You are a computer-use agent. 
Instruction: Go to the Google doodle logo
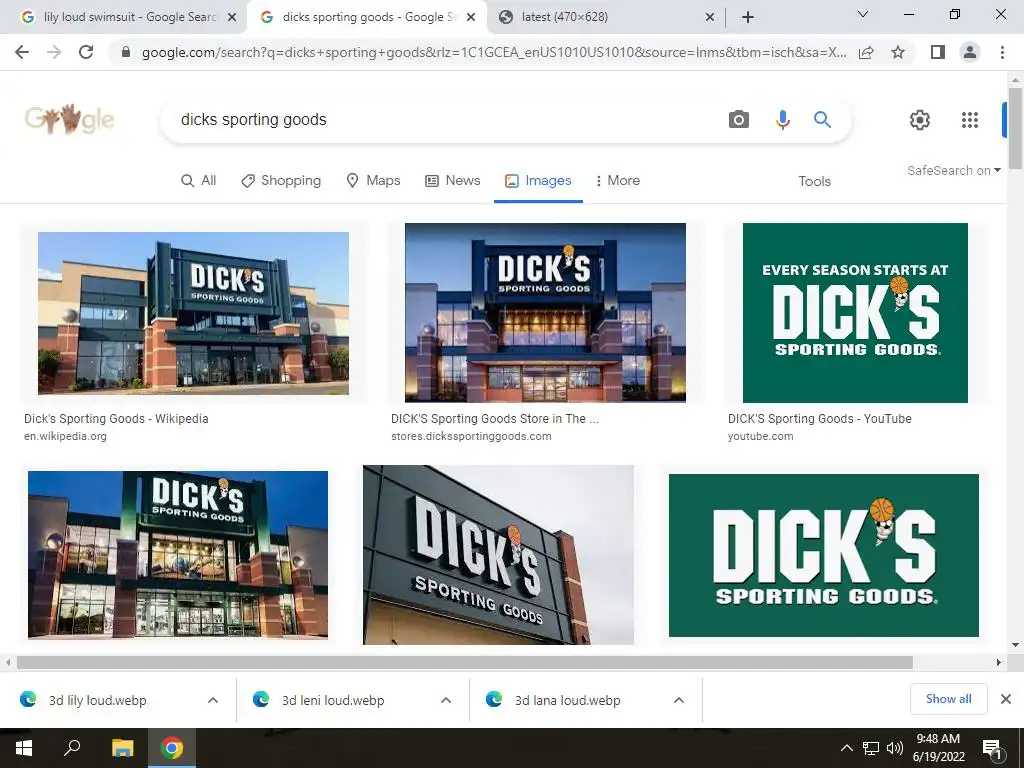click(69, 120)
